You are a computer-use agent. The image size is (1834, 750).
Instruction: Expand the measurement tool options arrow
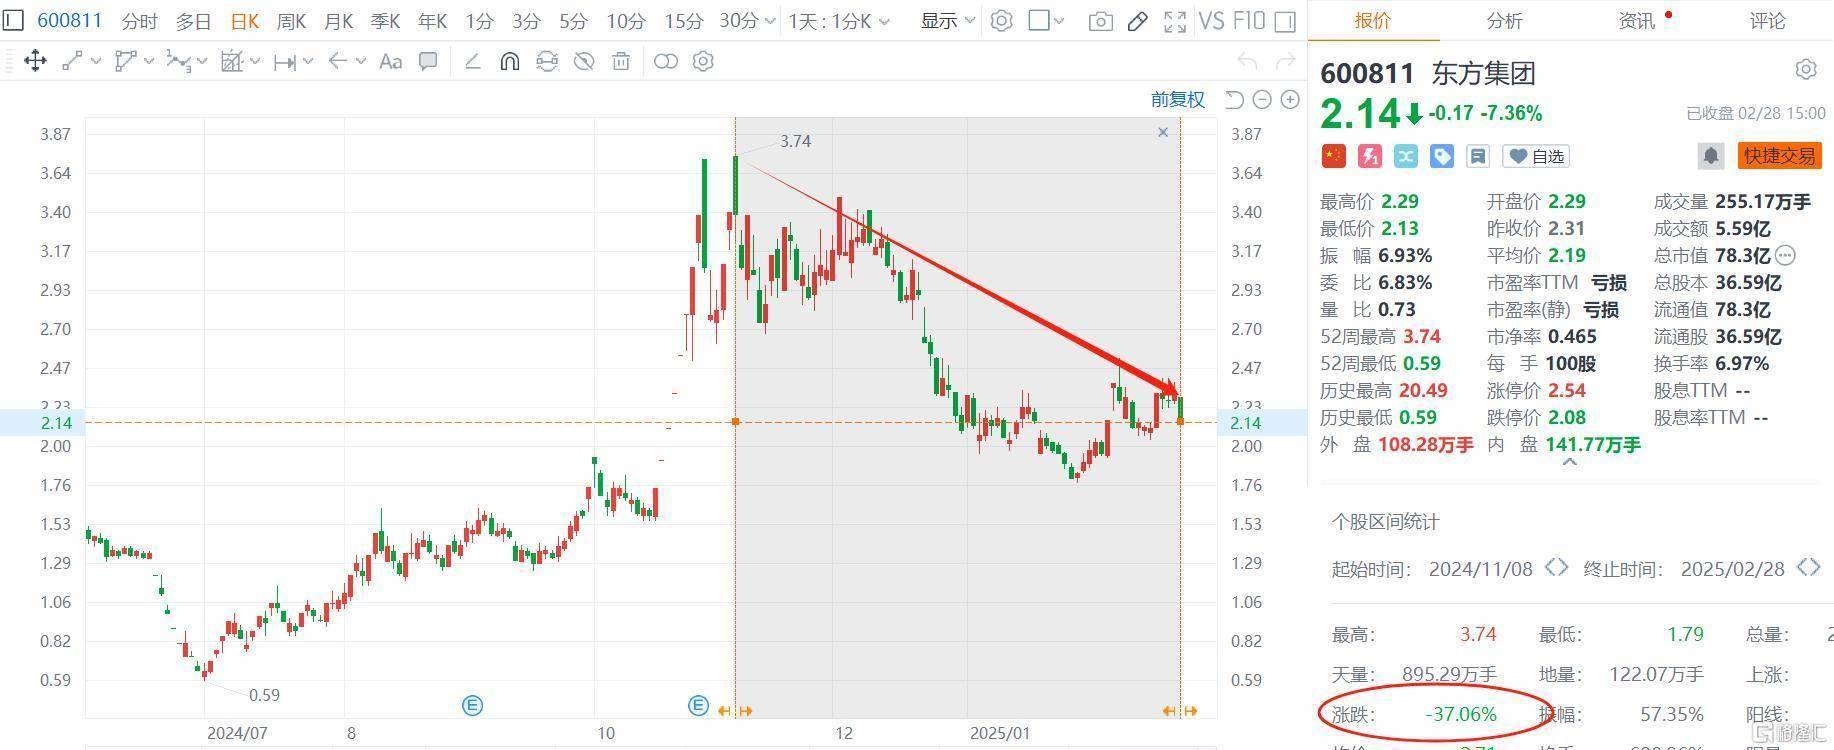point(308,61)
